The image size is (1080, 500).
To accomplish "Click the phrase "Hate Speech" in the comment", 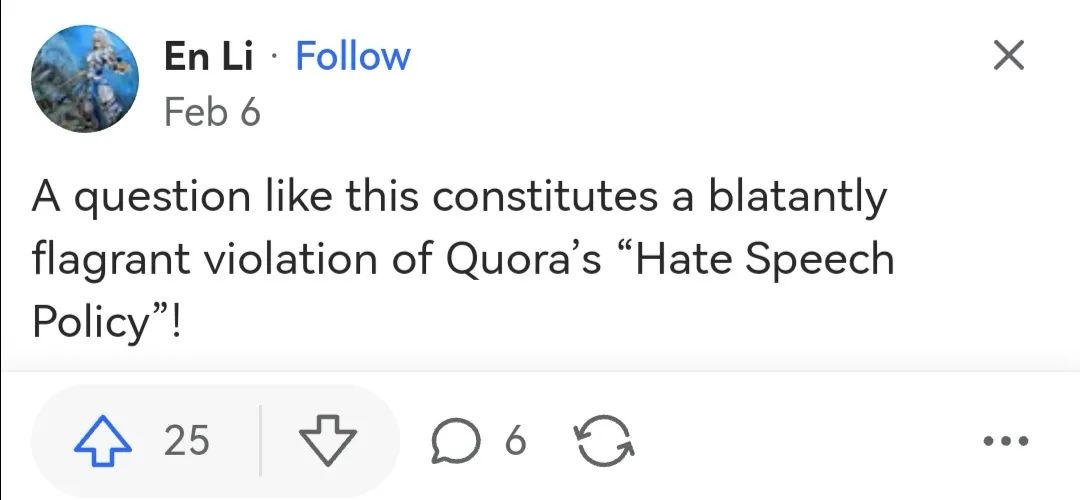I will pos(764,259).
